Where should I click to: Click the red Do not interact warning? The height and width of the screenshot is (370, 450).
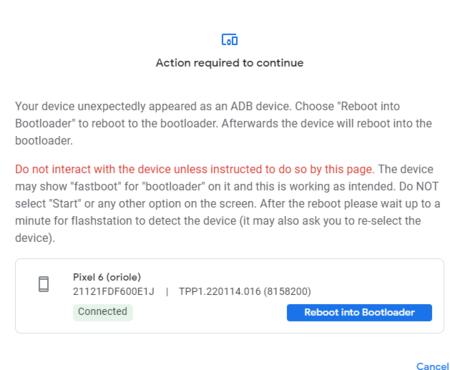195,169
